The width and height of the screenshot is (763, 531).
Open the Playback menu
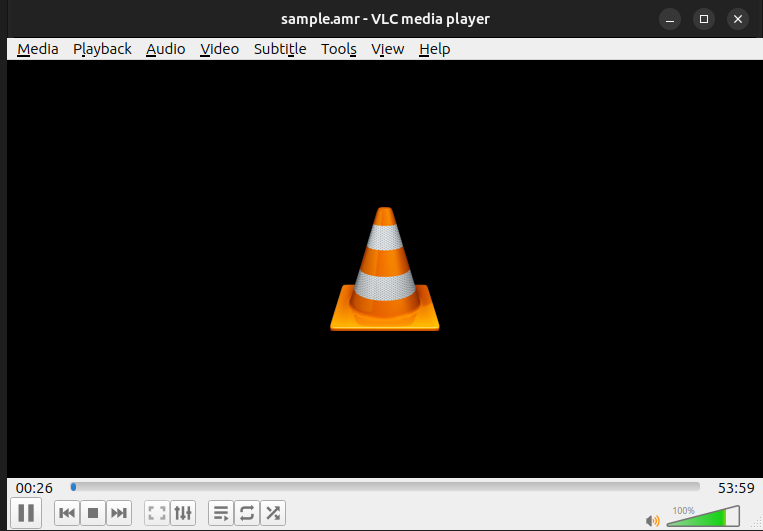pos(102,49)
